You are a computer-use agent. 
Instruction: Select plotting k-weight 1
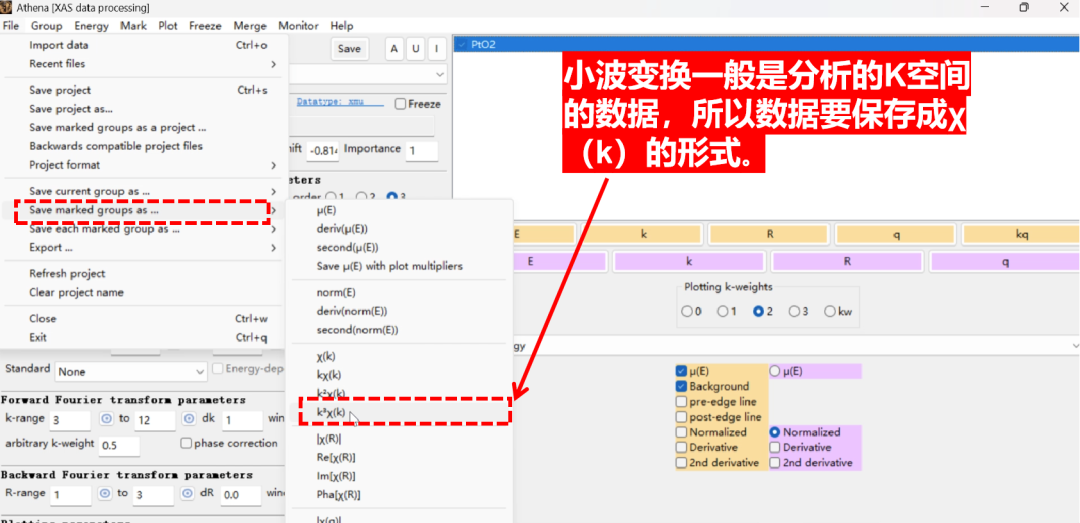(723, 311)
